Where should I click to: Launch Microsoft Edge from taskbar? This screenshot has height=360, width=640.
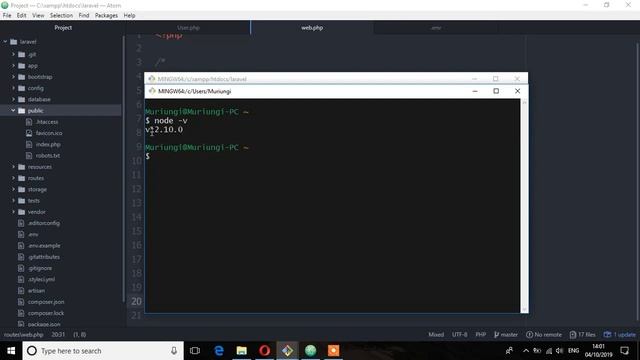click(219, 351)
